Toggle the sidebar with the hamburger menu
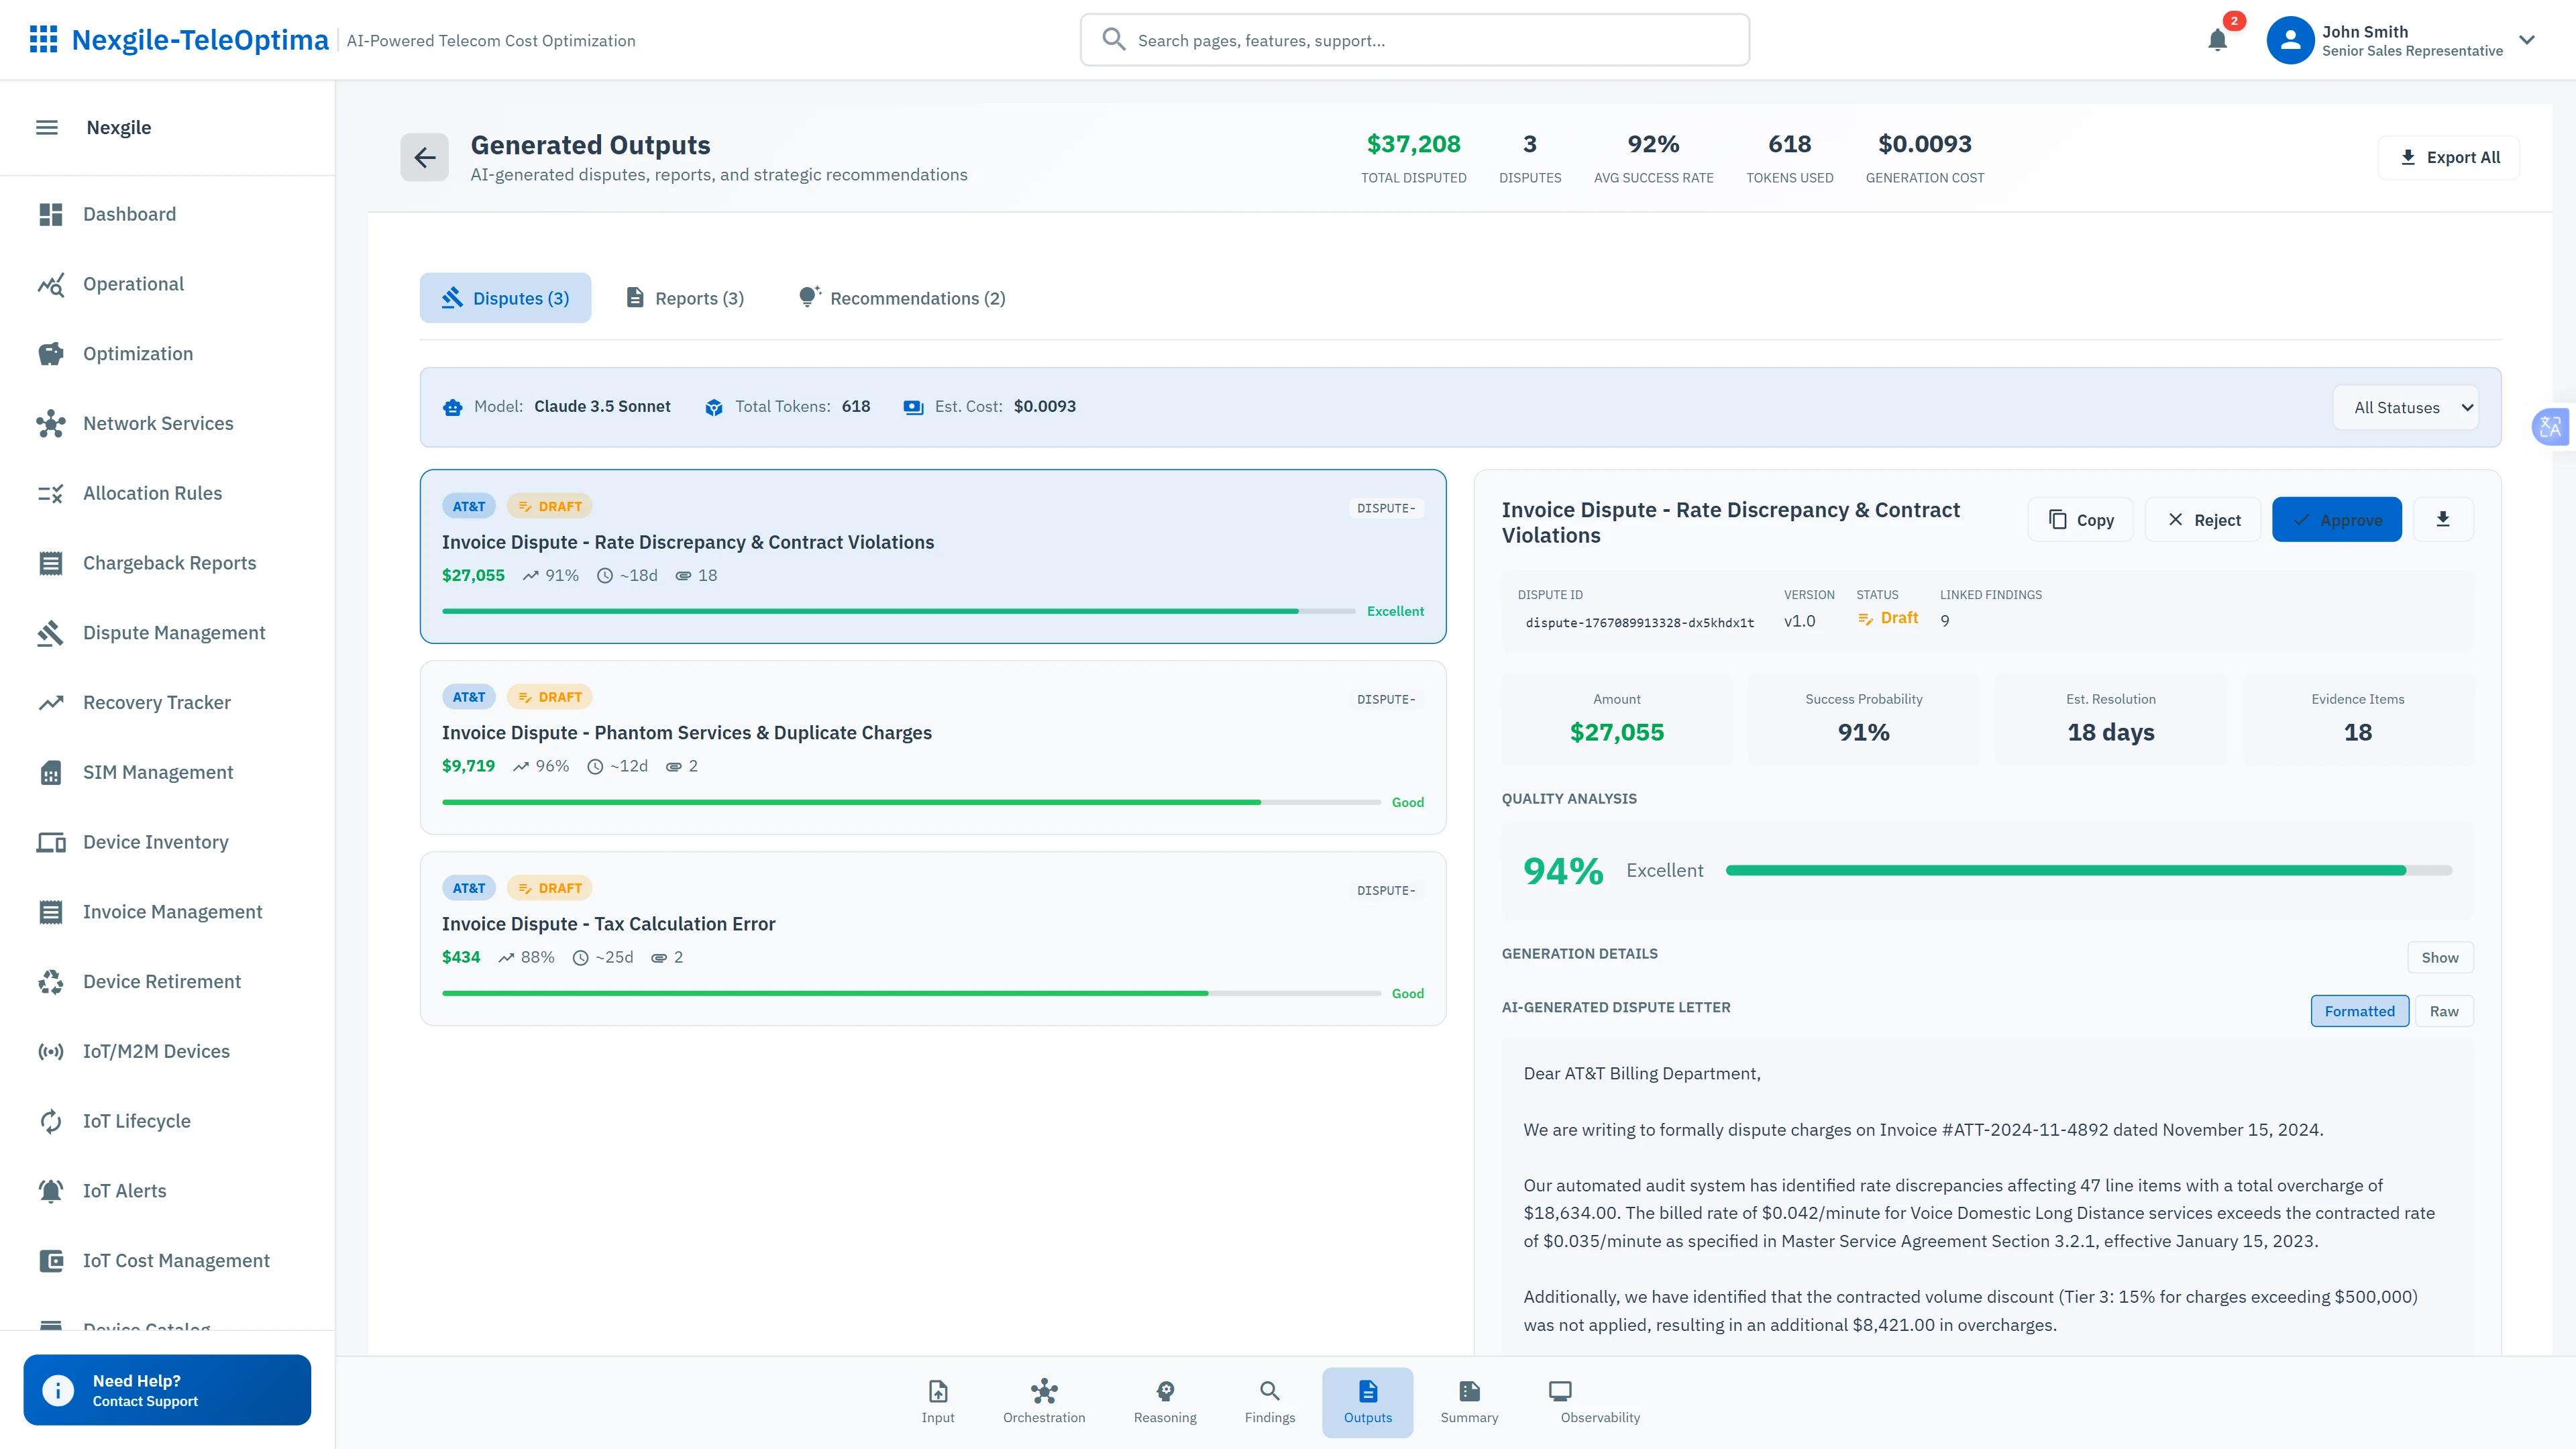 46,127
